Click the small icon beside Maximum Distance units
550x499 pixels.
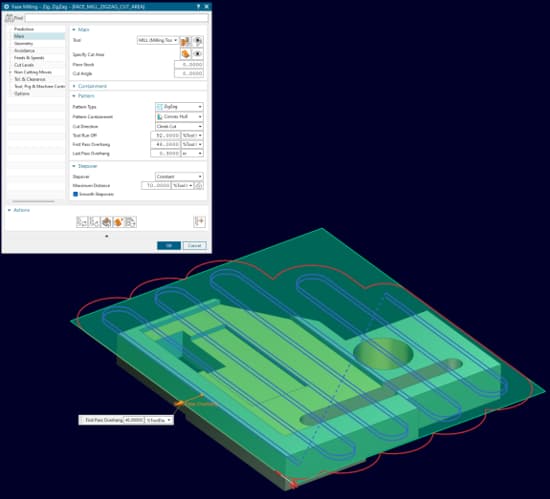[x=199, y=186]
